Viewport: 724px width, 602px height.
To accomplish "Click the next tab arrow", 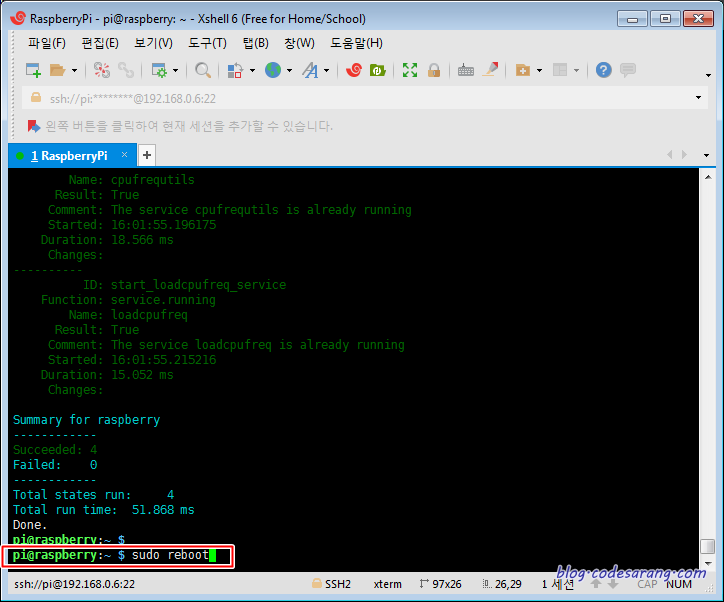I will (684, 155).
